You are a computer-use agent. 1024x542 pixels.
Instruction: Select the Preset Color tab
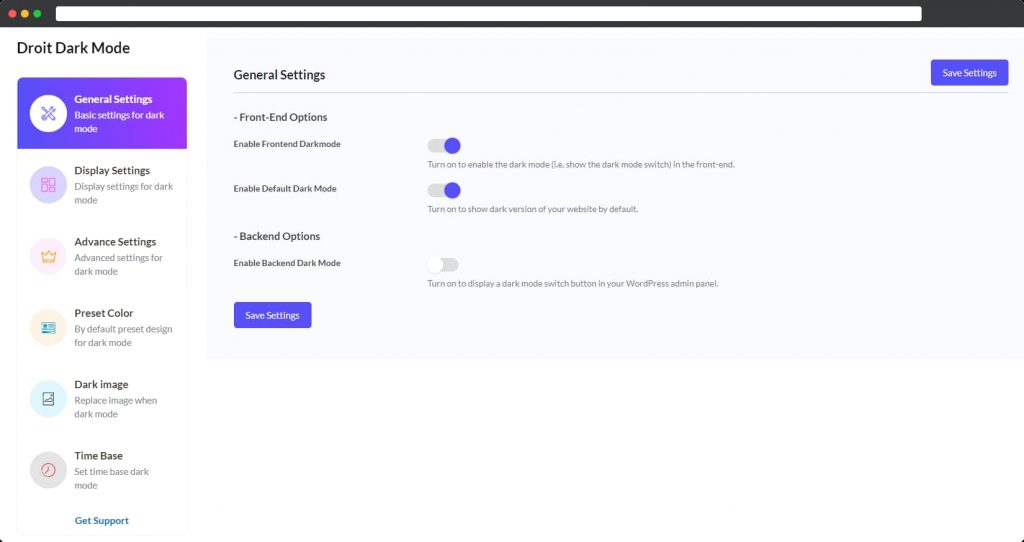pyautogui.click(x=102, y=327)
